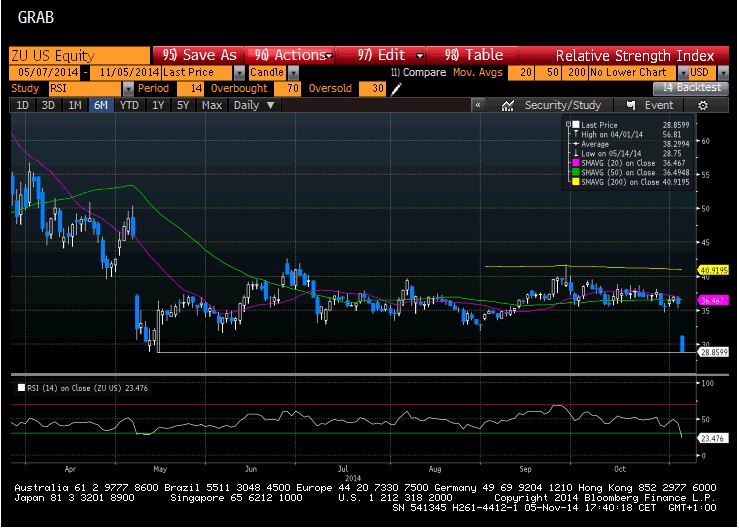Click the Security/Study button label
This screenshot has width=739, height=529.
(x=563, y=105)
